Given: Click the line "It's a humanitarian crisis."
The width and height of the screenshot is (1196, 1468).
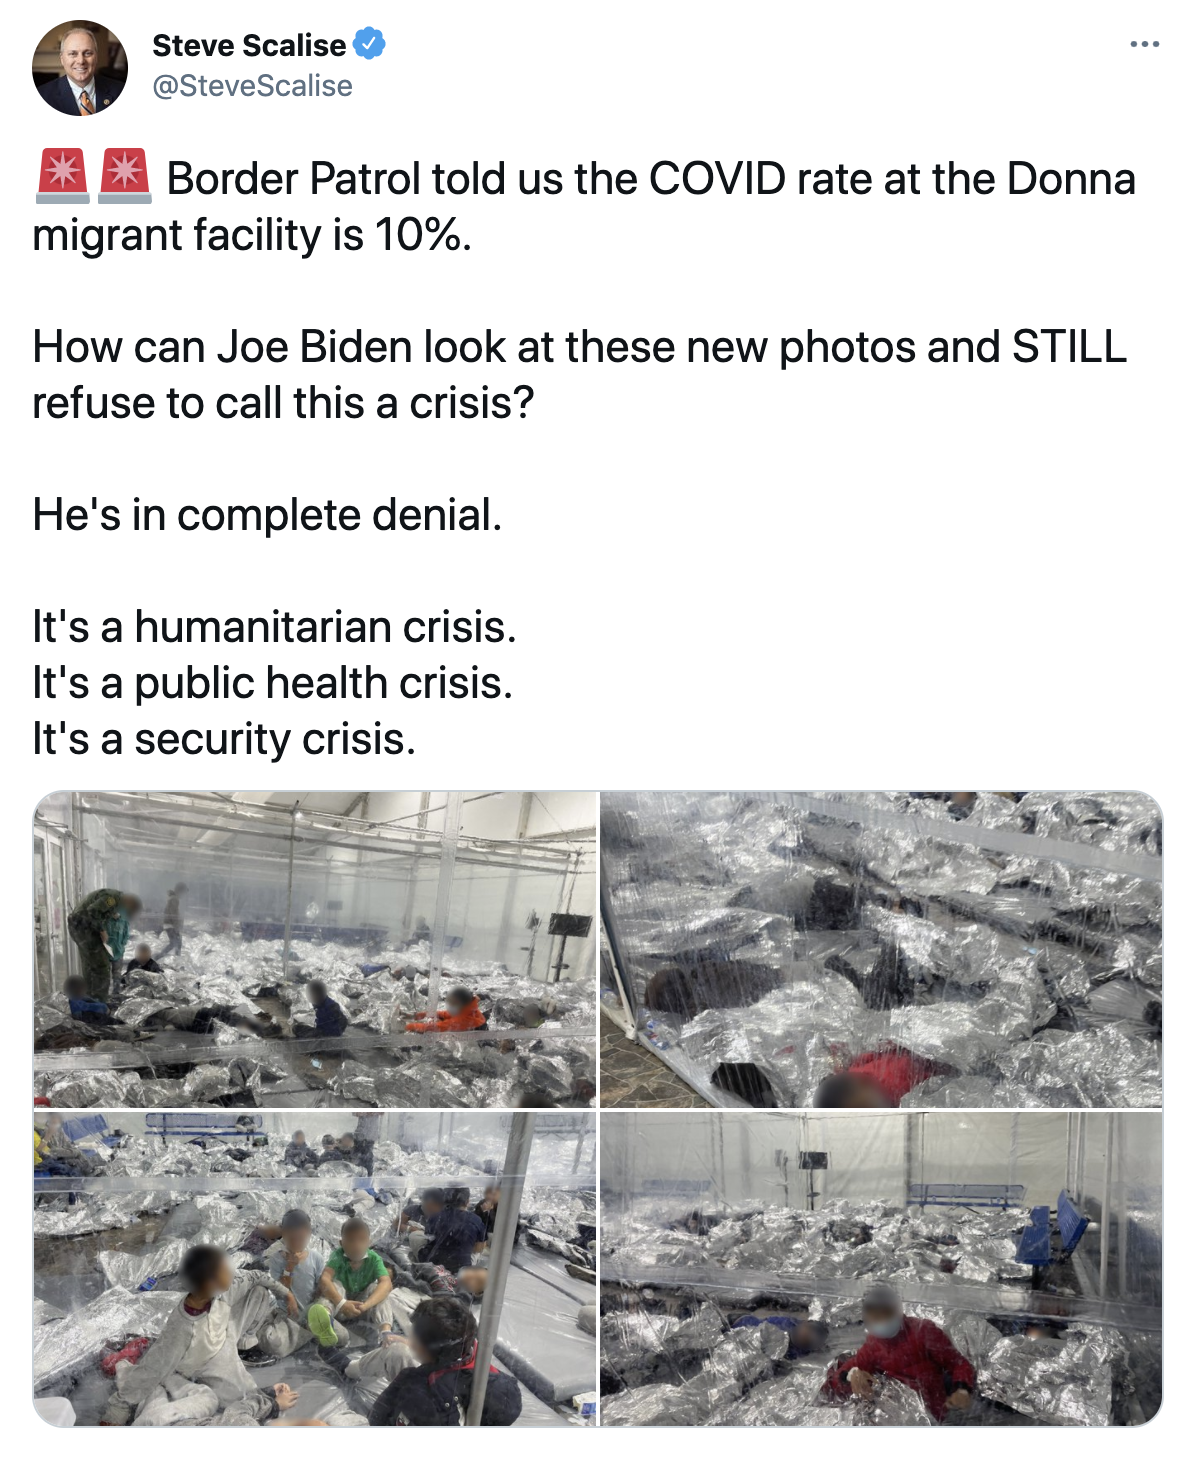Looking at the screenshot, I should [275, 627].
